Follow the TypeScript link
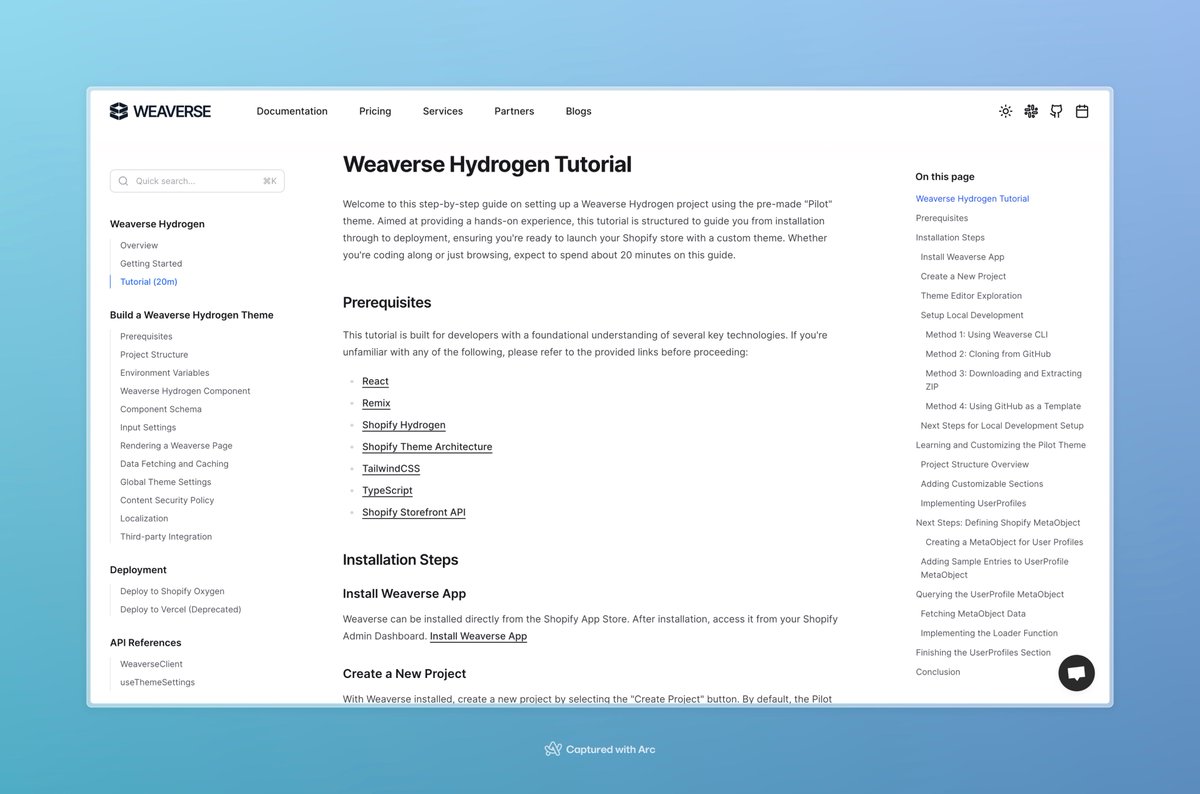 point(387,490)
